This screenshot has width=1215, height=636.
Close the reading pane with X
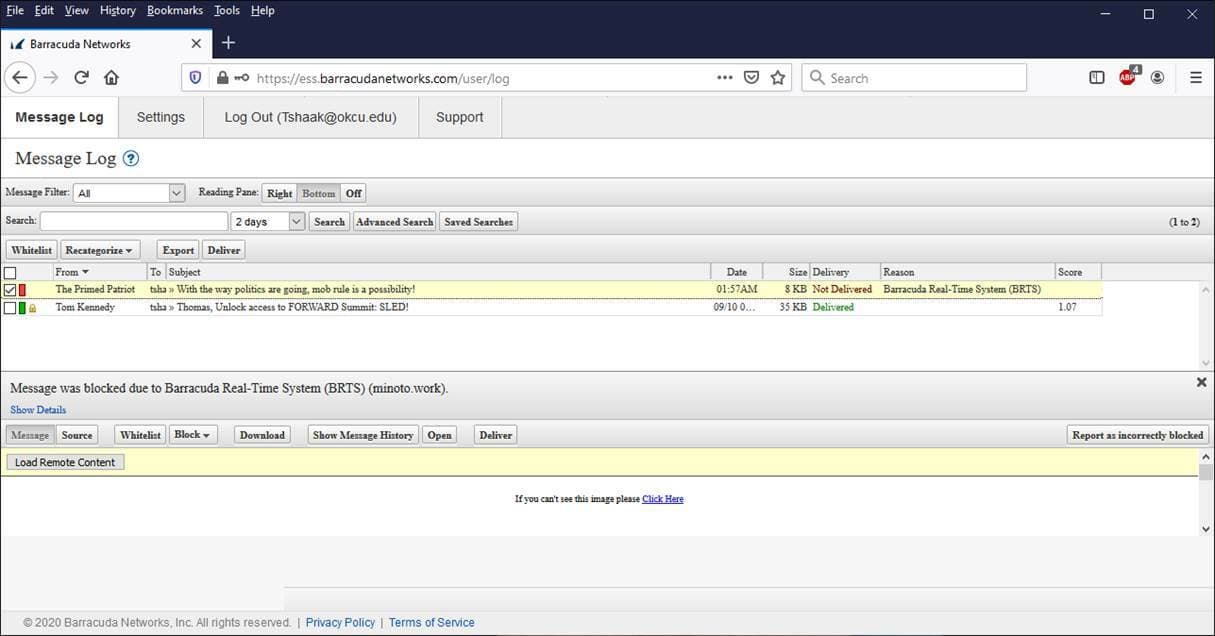1201,382
